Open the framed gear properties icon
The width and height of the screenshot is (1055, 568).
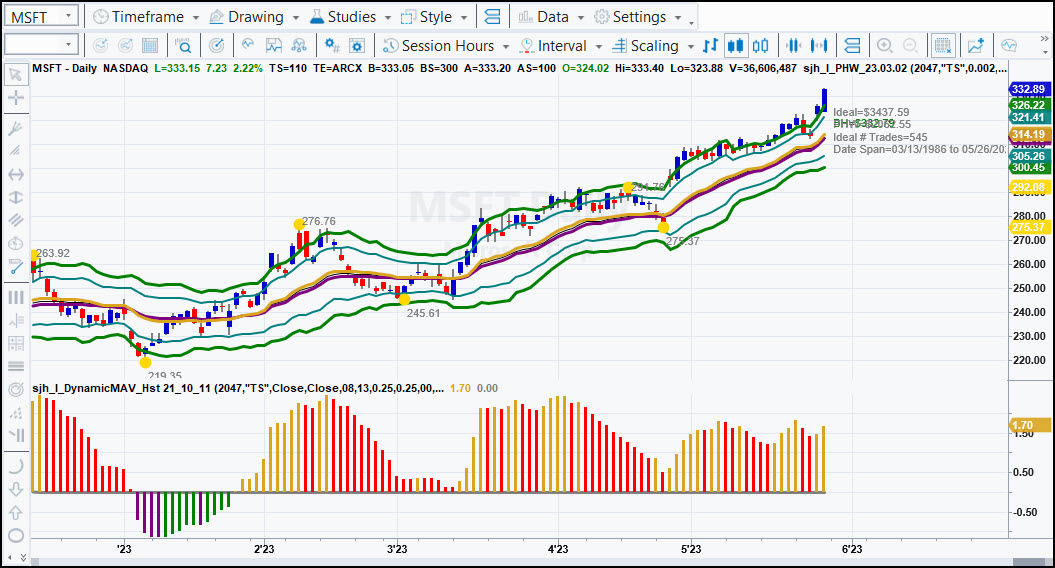pyautogui.click(x=357, y=46)
